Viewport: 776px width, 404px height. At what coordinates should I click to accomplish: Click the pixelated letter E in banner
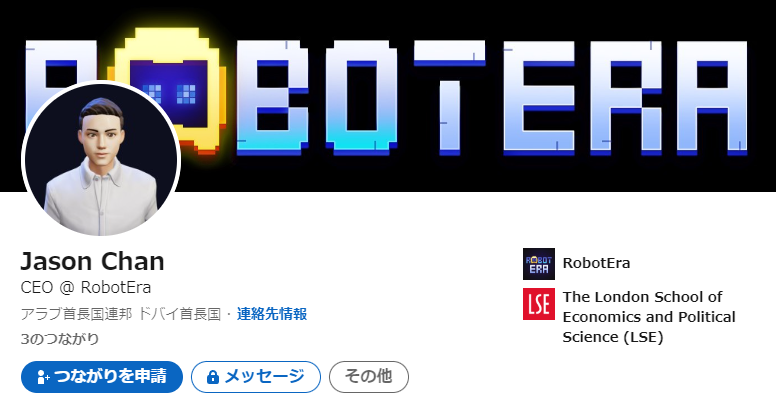[x=539, y=98]
